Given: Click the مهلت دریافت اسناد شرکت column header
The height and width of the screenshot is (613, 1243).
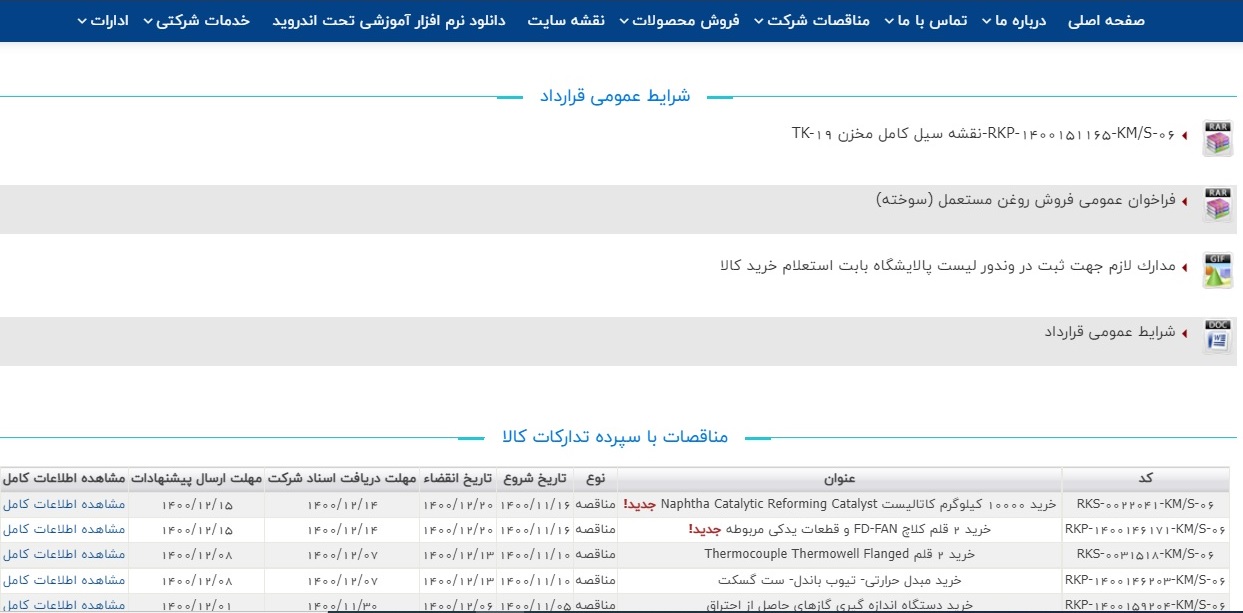Looking at the screenshot, I should point(342,479).
